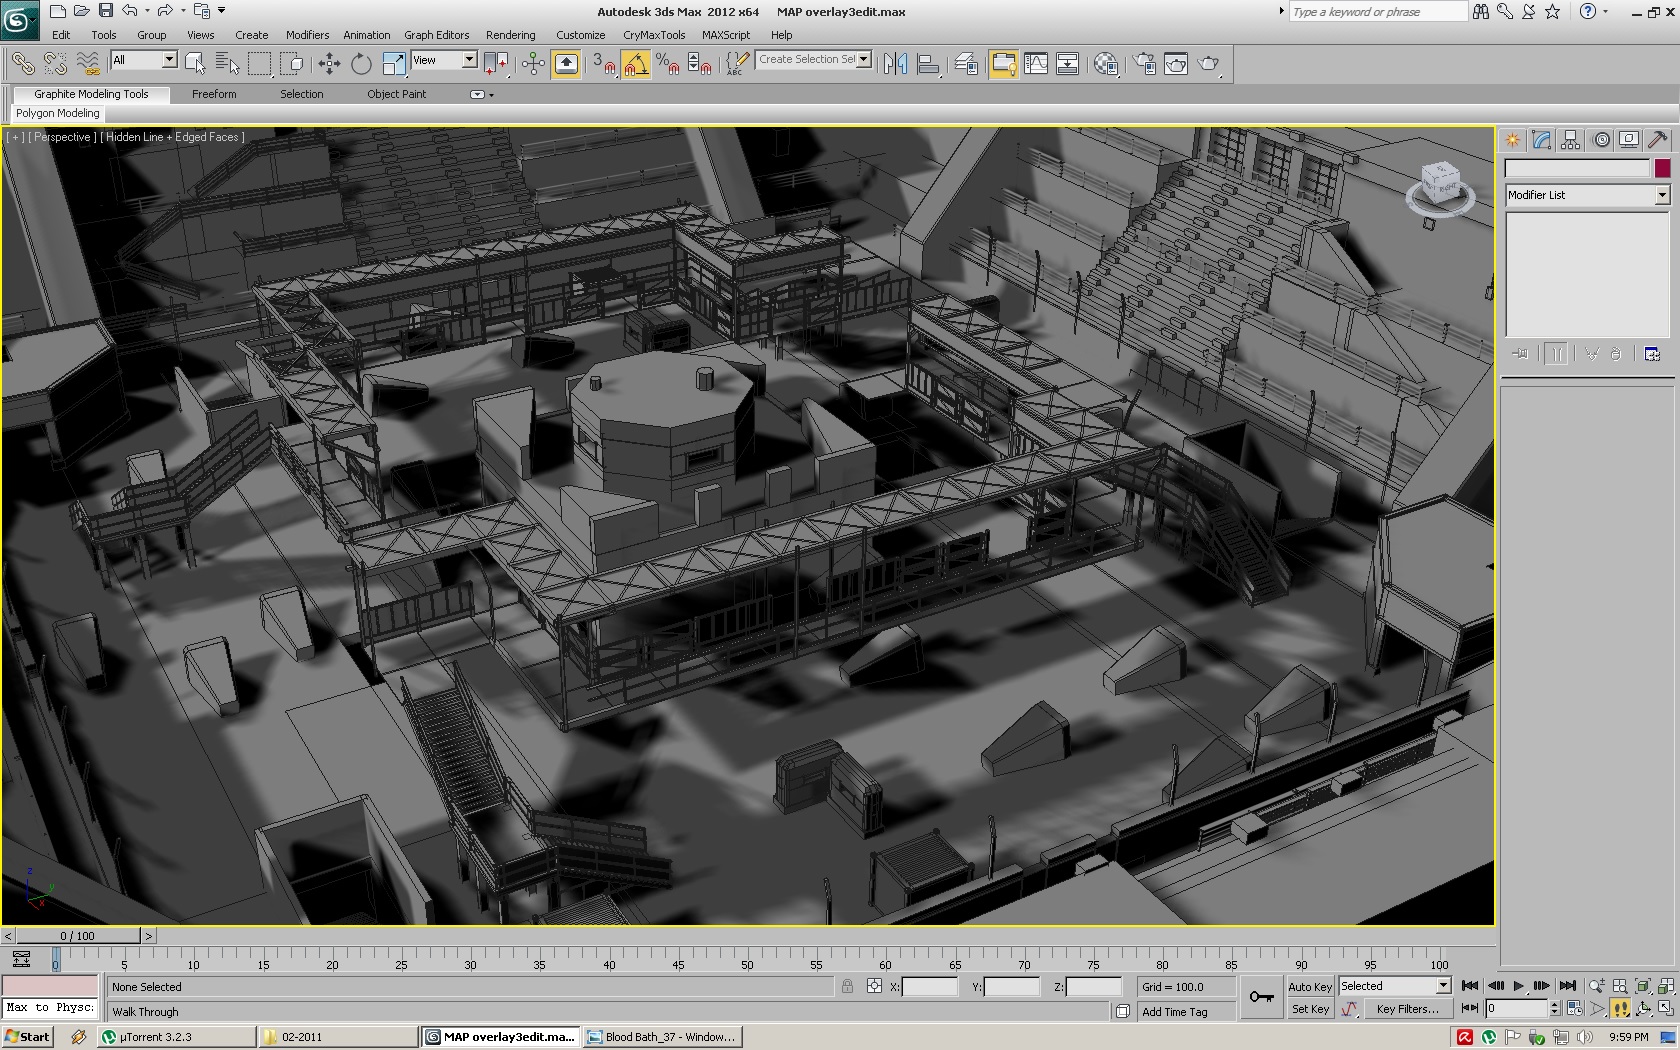1680x1050 pixels.
Task: Click the object color swatch
Action: pyautogui.click(x=1662, y=168)
